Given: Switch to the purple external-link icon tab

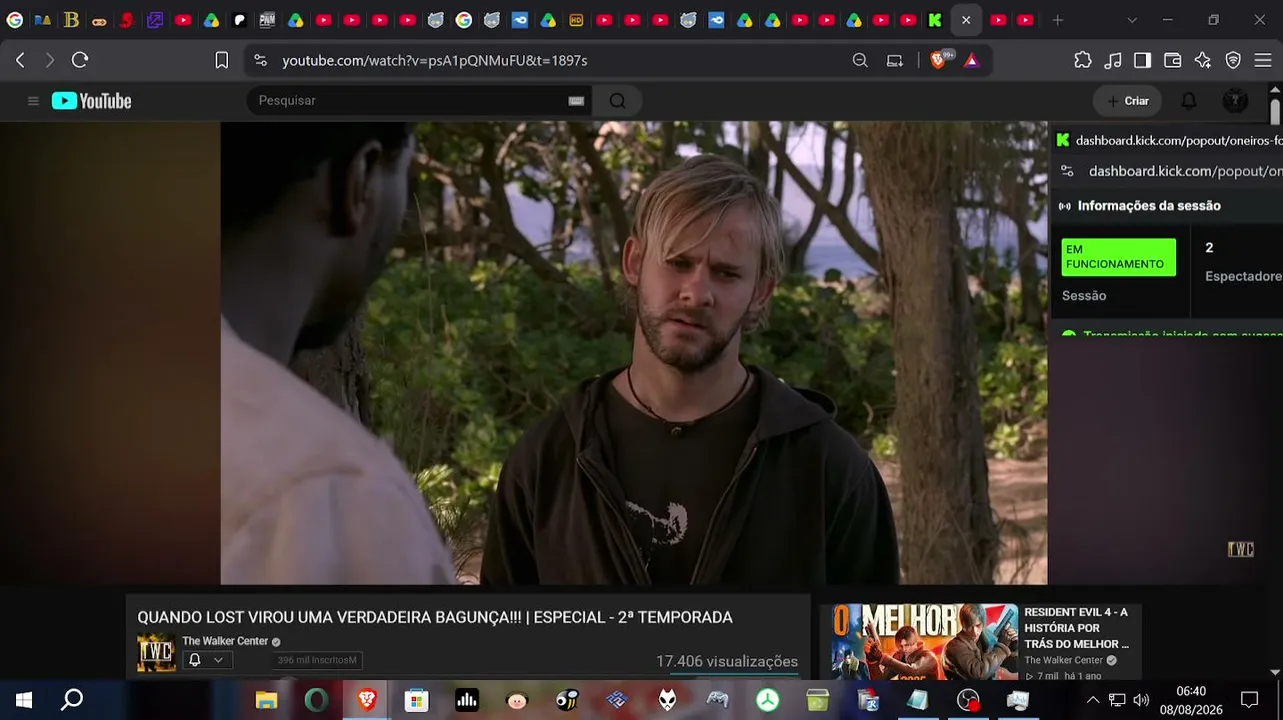Looking at the screenshot, I should click(155, 20).
